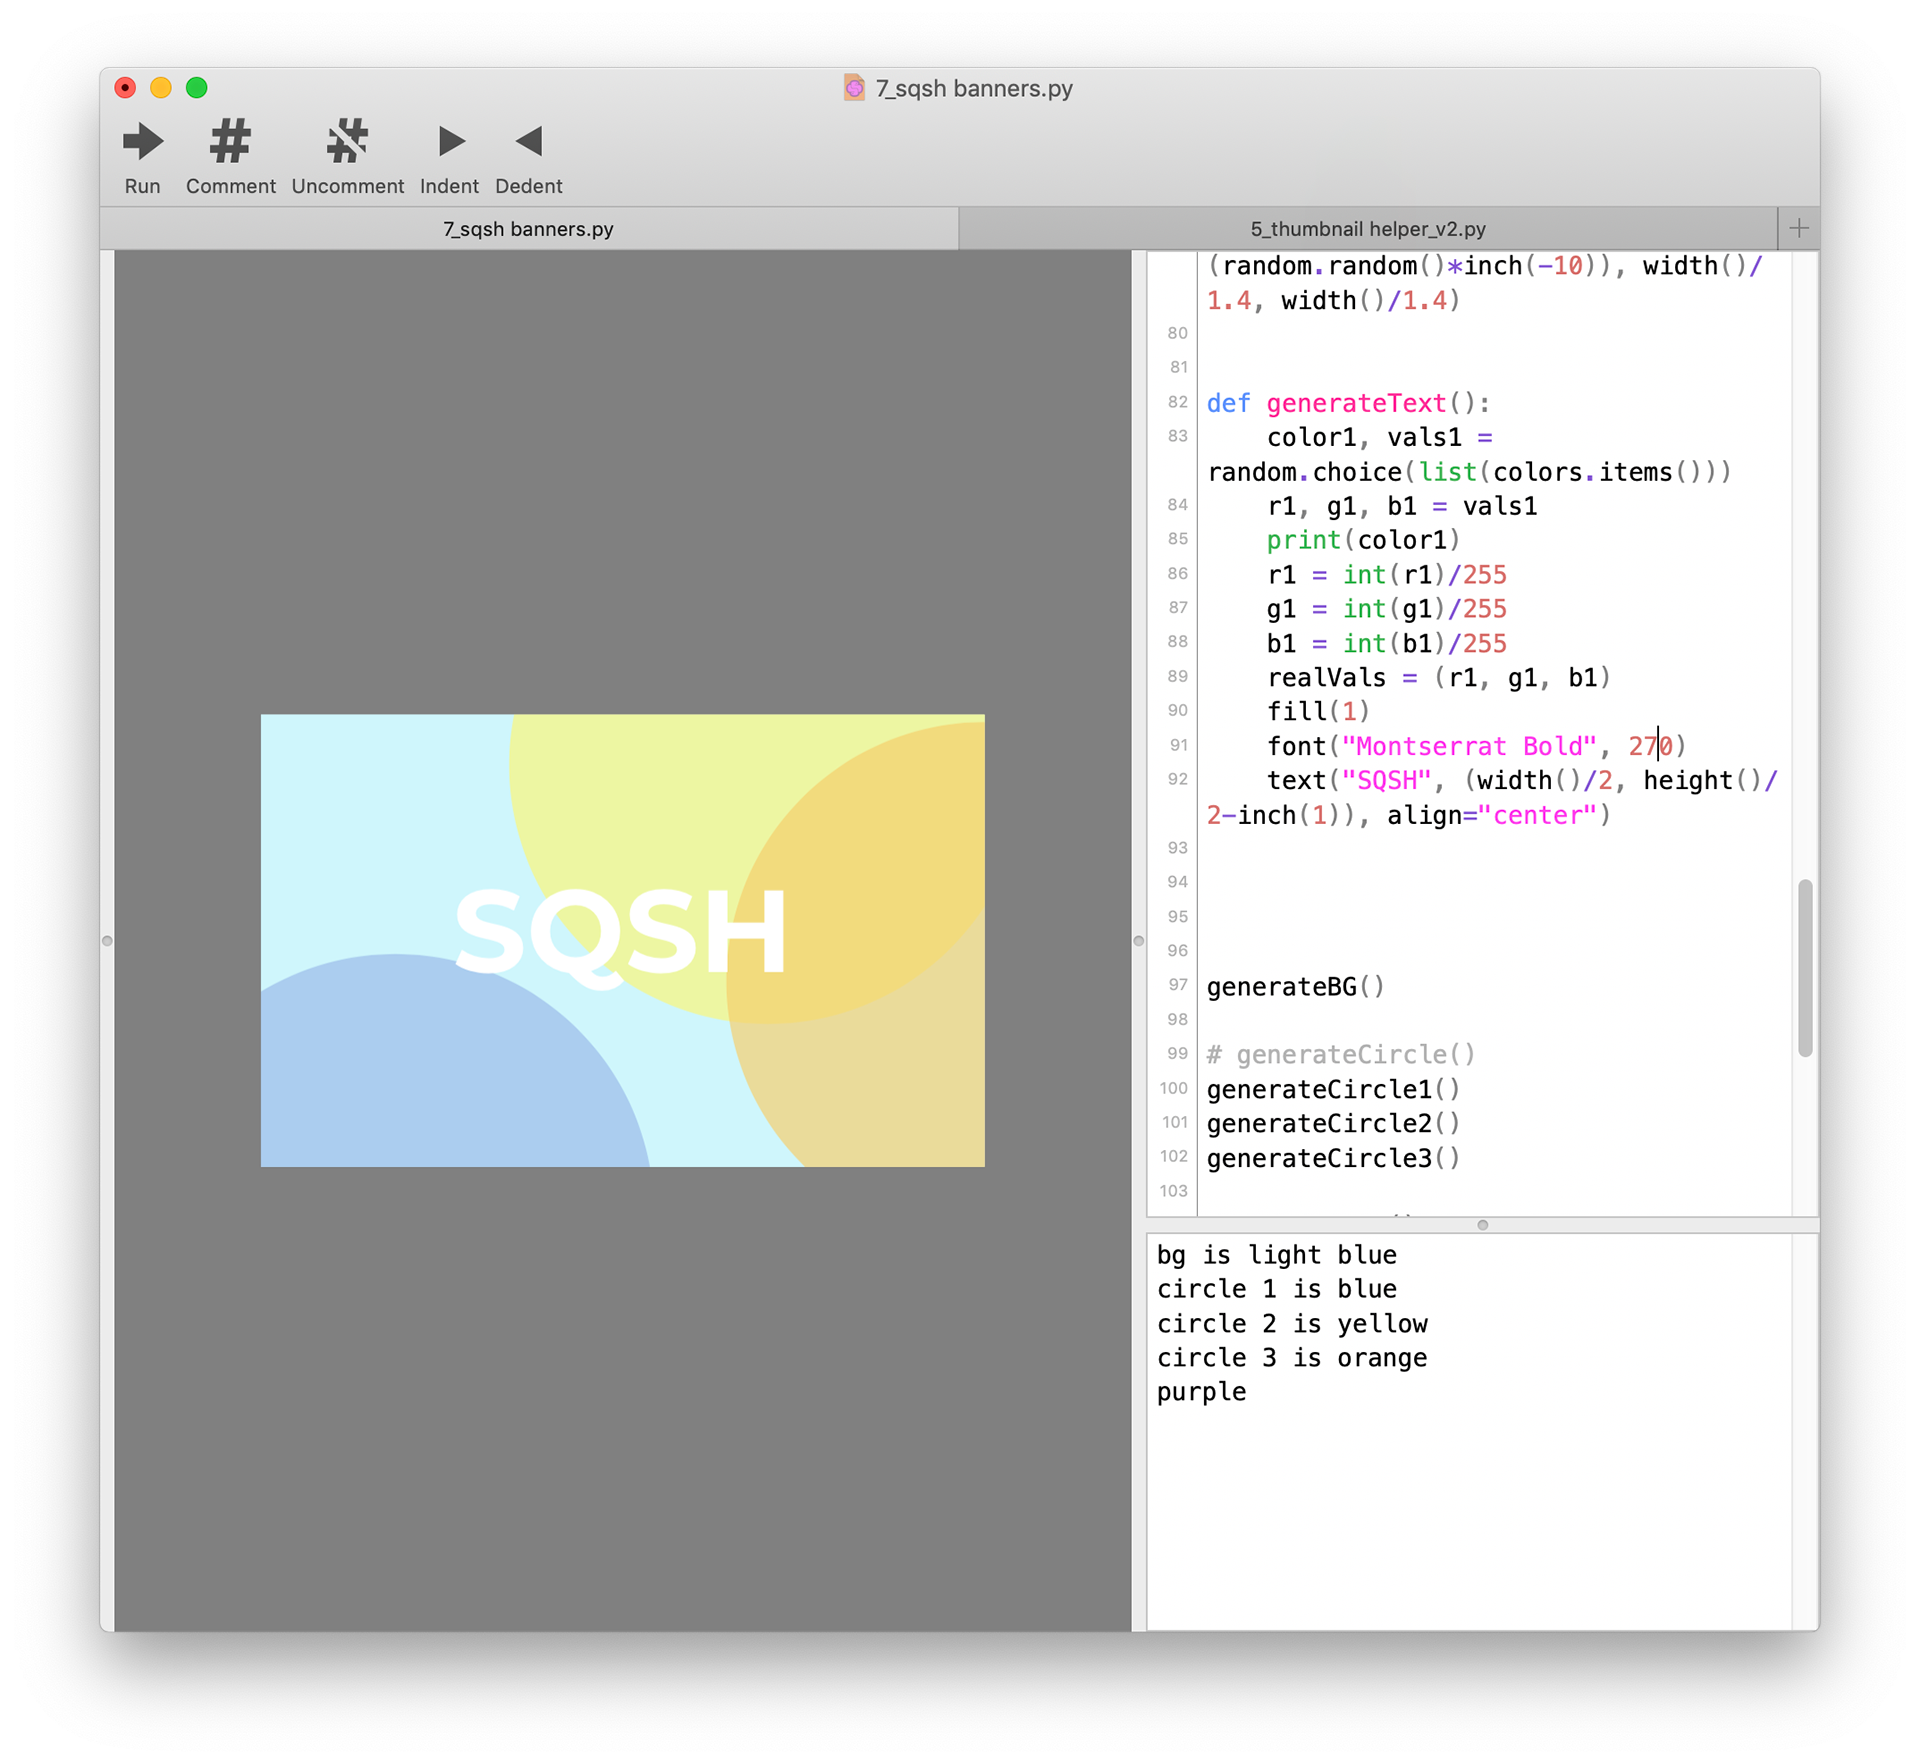
Task: Click the font size value 270
Action: (x=1650, y=746)
